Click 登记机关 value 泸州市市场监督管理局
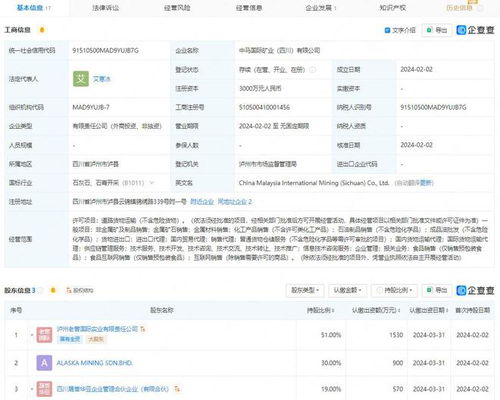This screenshot has width=500, height=400. tap(268, 164)
